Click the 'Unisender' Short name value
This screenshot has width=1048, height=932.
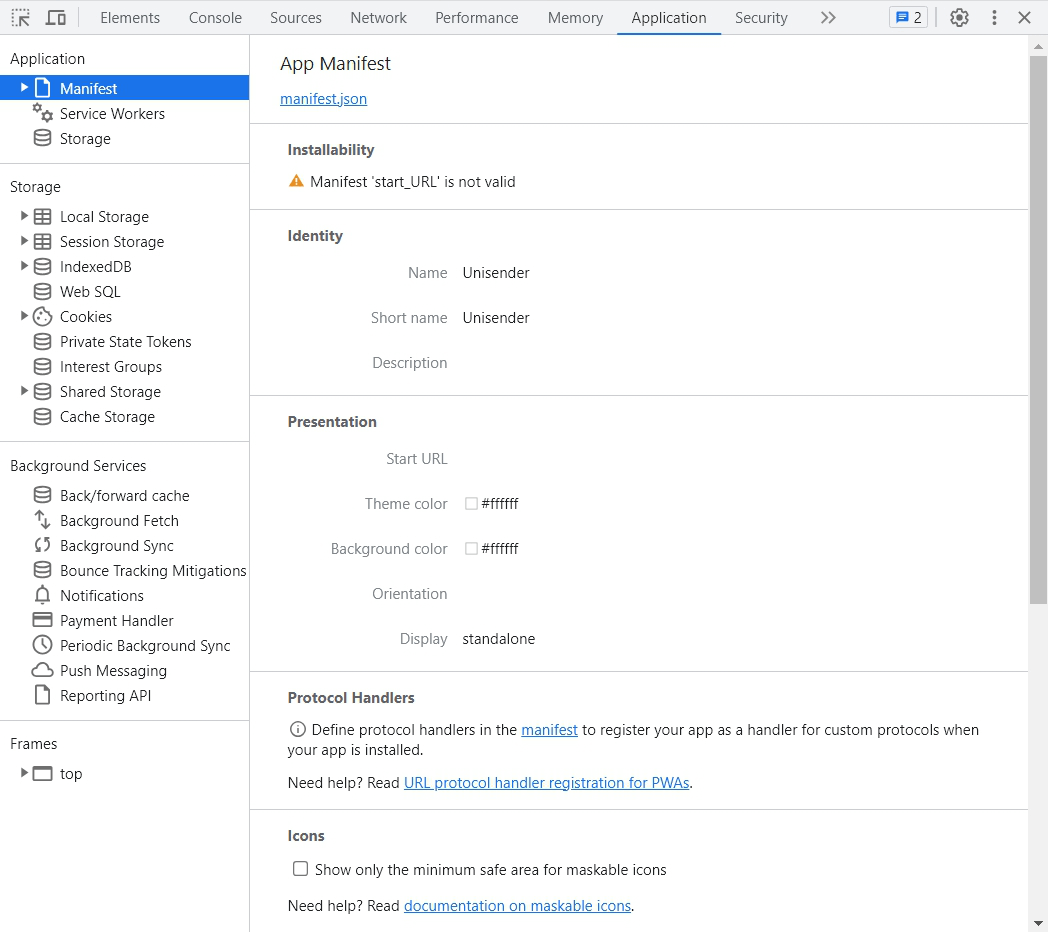pos(496,318)
